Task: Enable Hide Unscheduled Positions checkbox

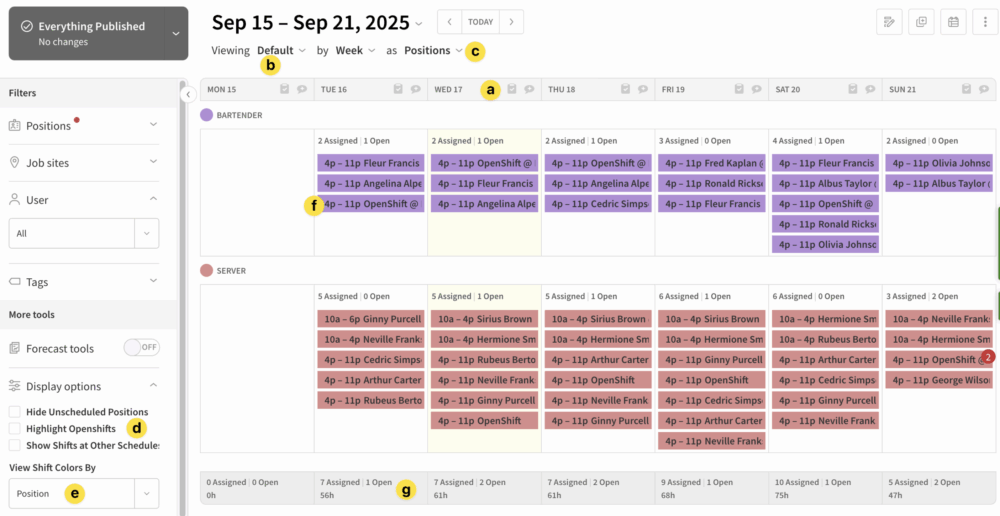Action: pyautogui.click(x=14, y=412)
